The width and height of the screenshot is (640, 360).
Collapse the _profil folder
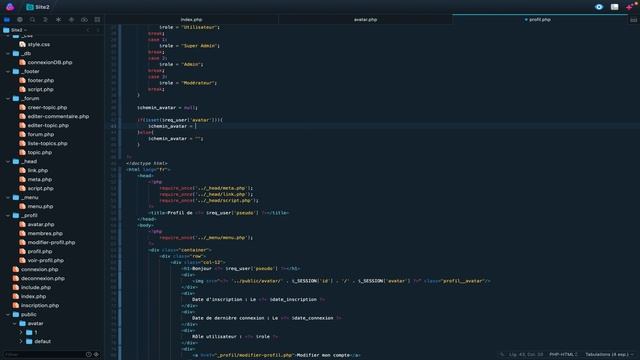pyautogui.click(x=8, y=215)
